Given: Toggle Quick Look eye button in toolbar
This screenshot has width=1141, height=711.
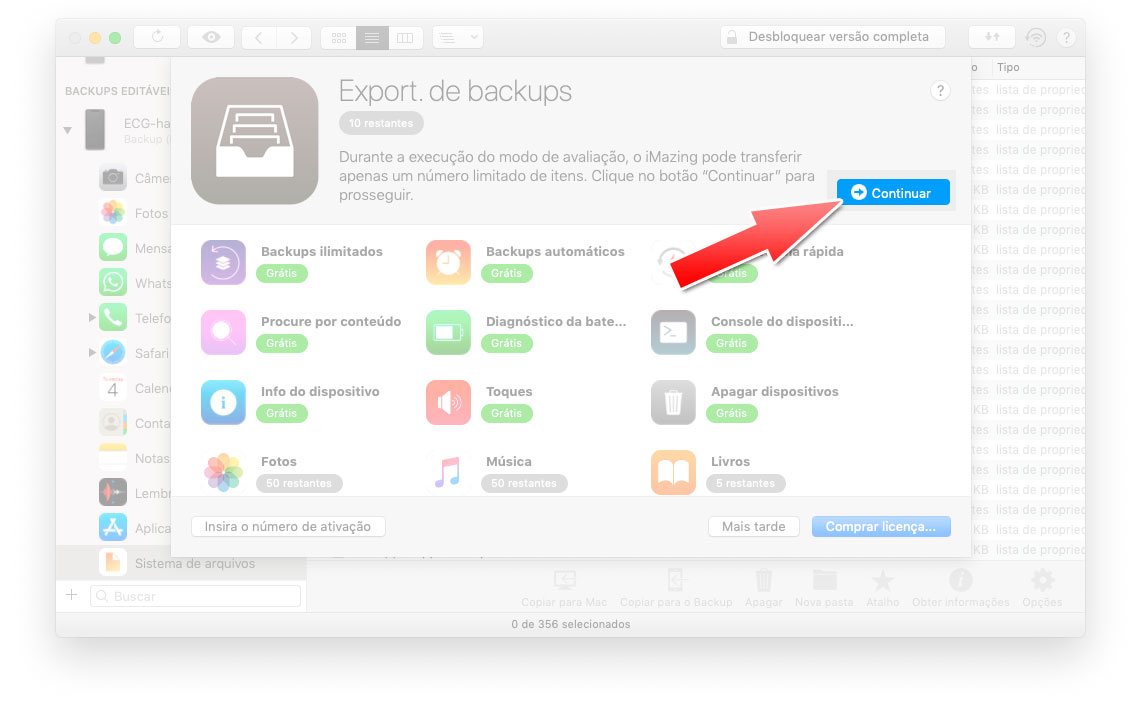Looking at the screenshot, I should click(211, 37).
